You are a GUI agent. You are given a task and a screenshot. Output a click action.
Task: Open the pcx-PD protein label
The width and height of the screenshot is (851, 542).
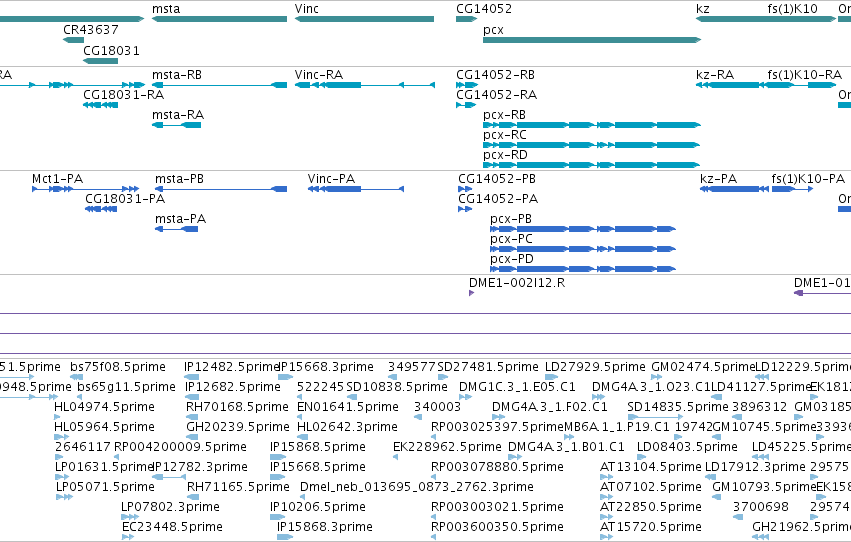pyautogui.click(x=512, y=259)
